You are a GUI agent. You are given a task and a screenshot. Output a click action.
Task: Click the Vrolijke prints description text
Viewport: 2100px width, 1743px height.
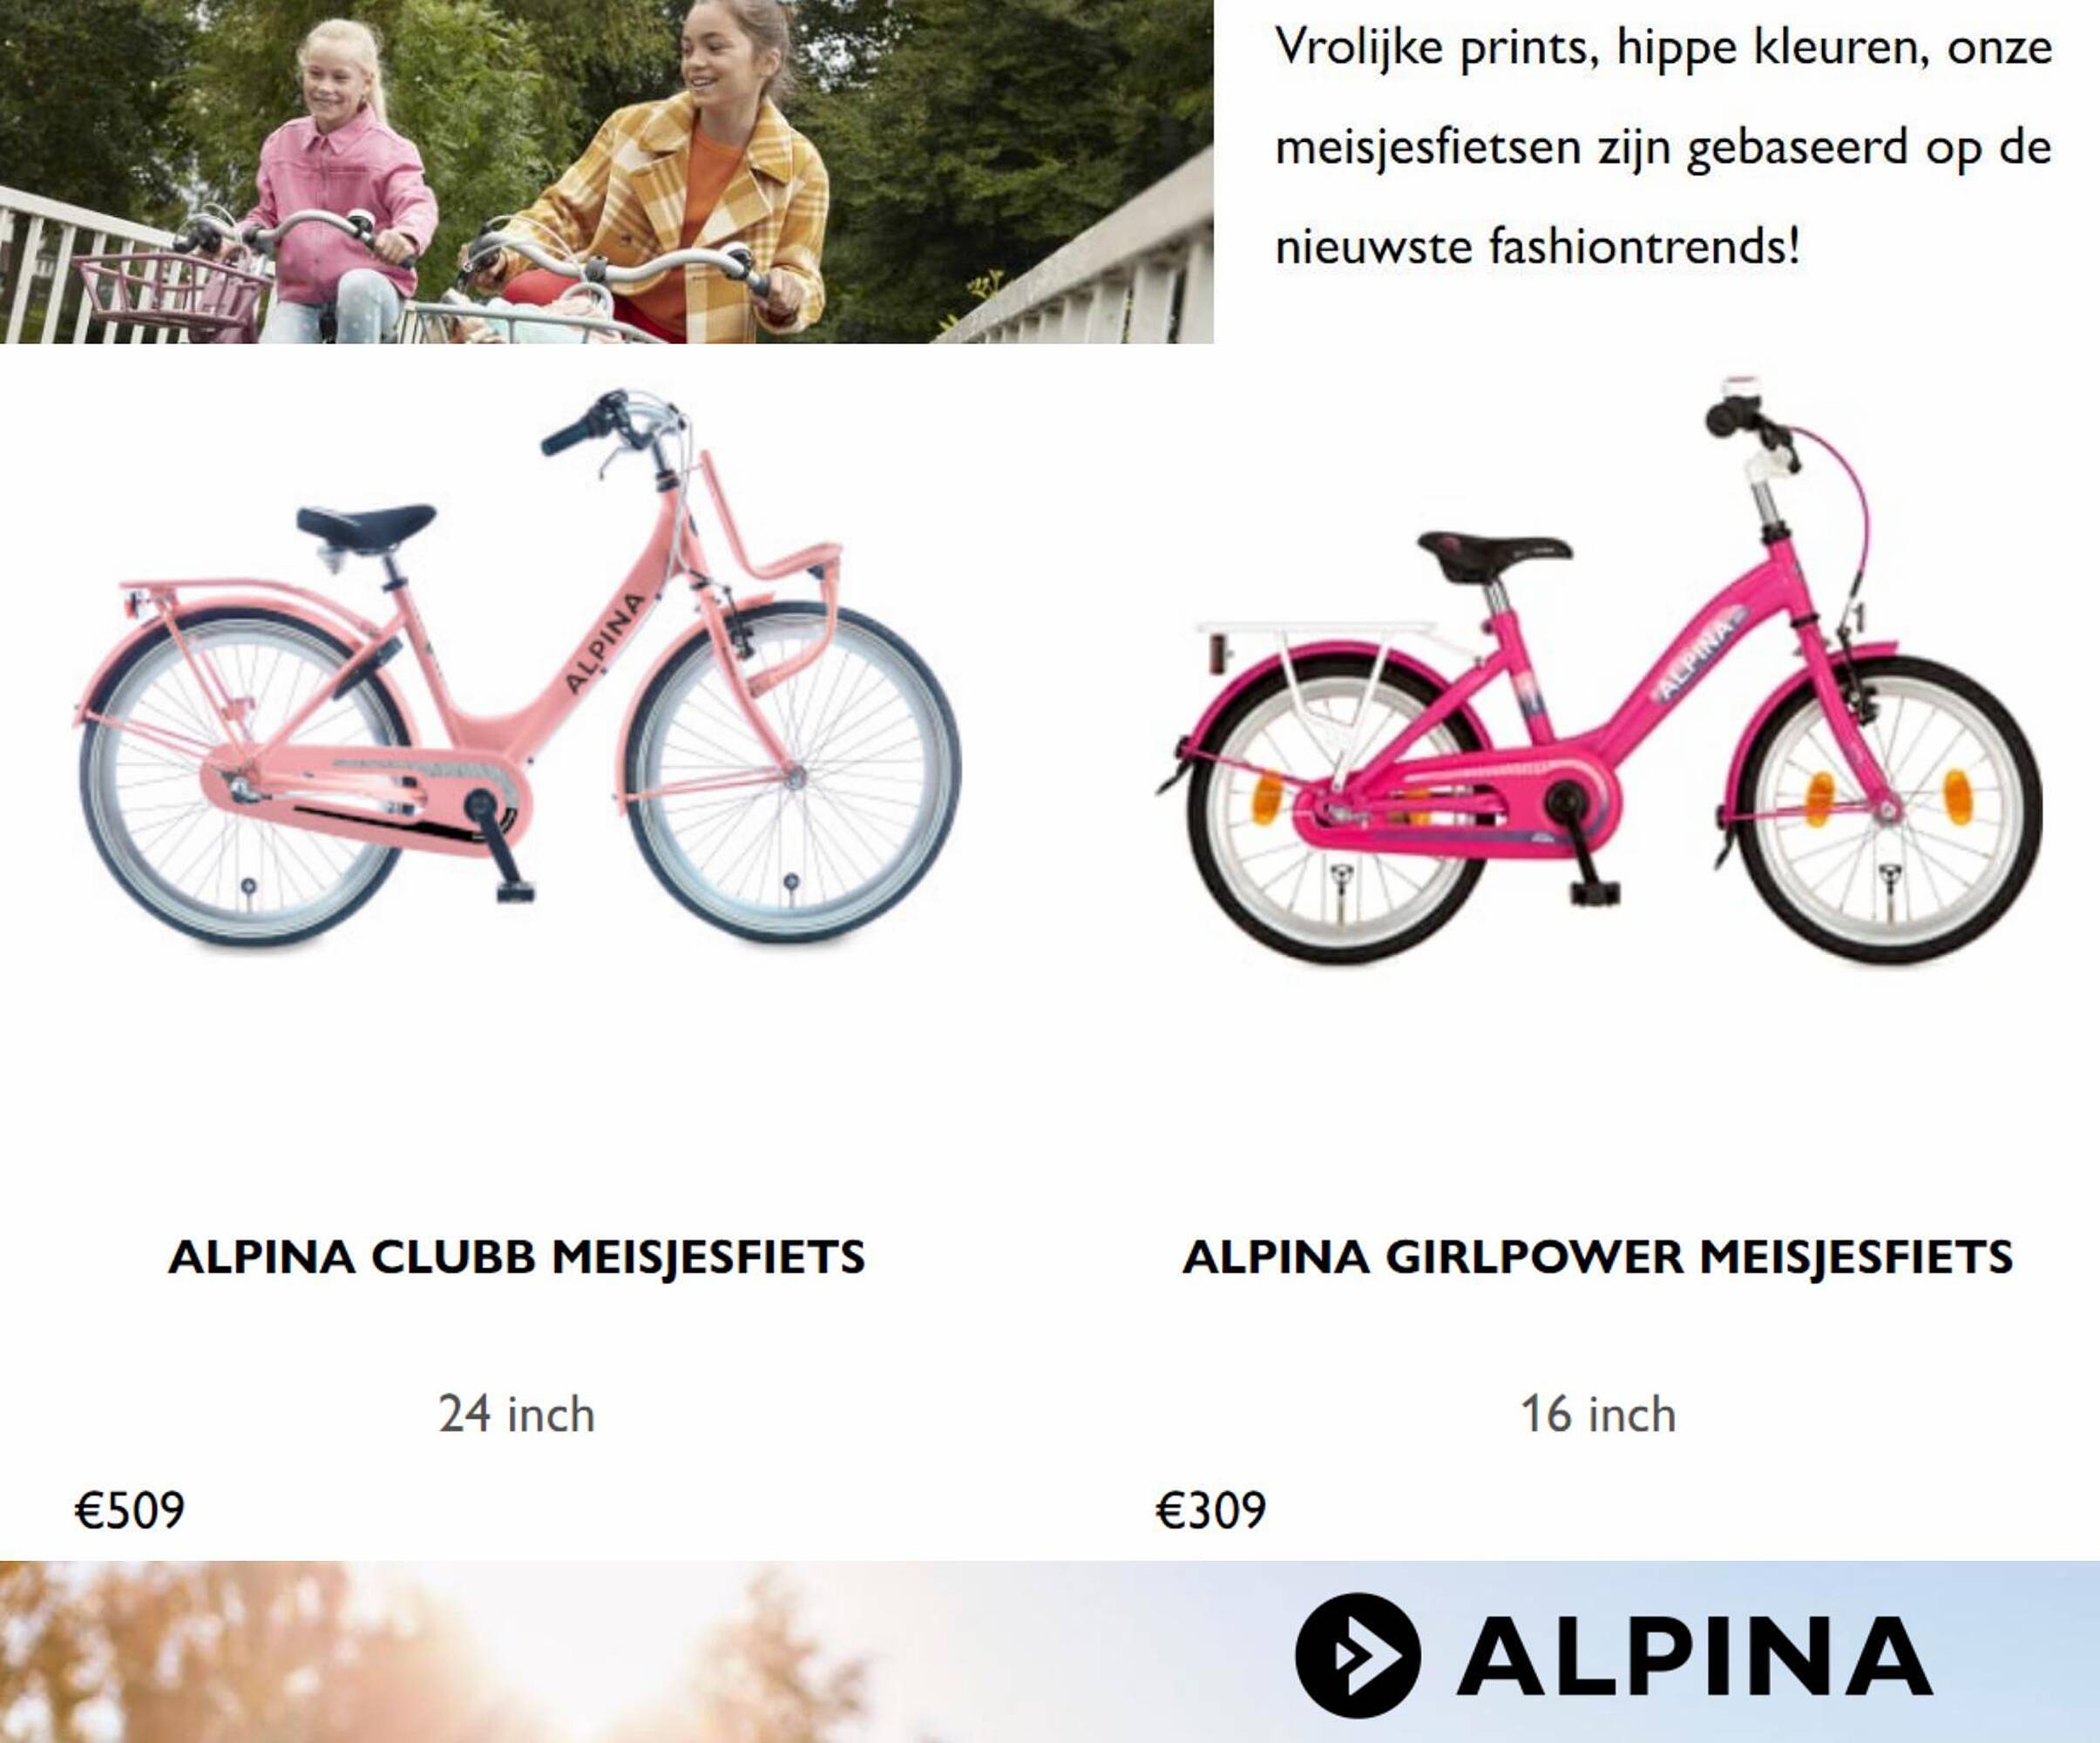(x=1664, y=147)
